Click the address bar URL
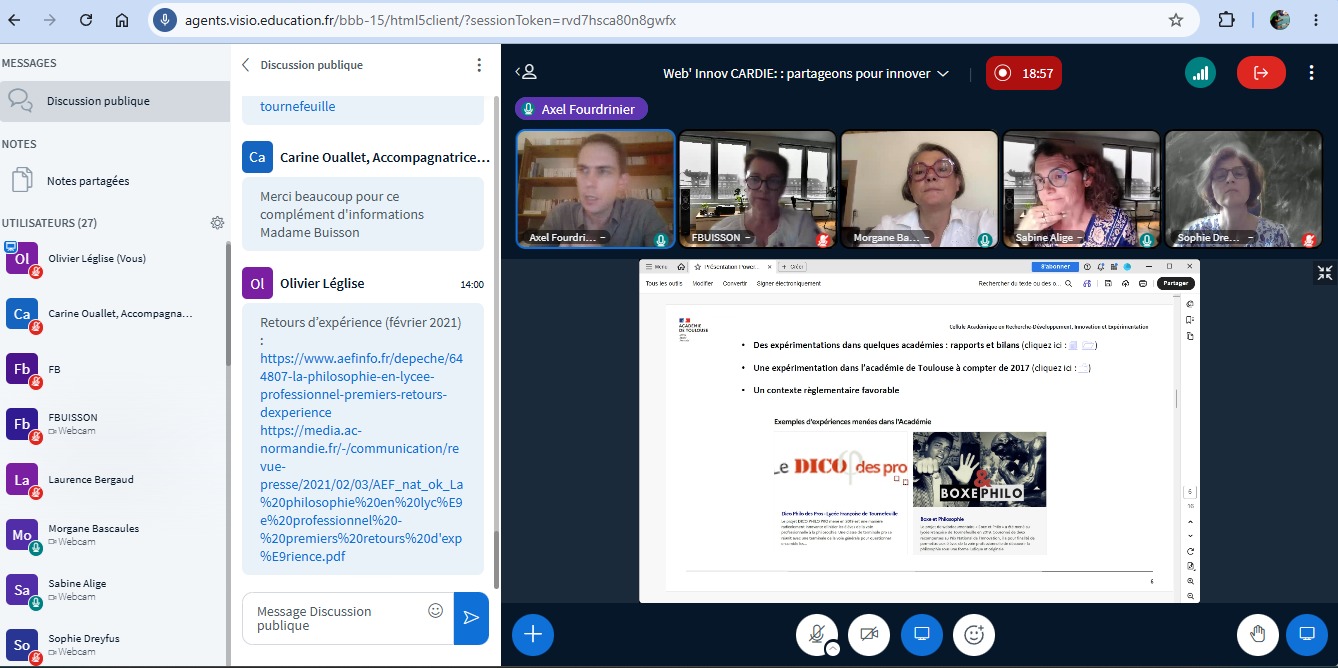This screenshot has width=1338, height=668. click(430, 20)
